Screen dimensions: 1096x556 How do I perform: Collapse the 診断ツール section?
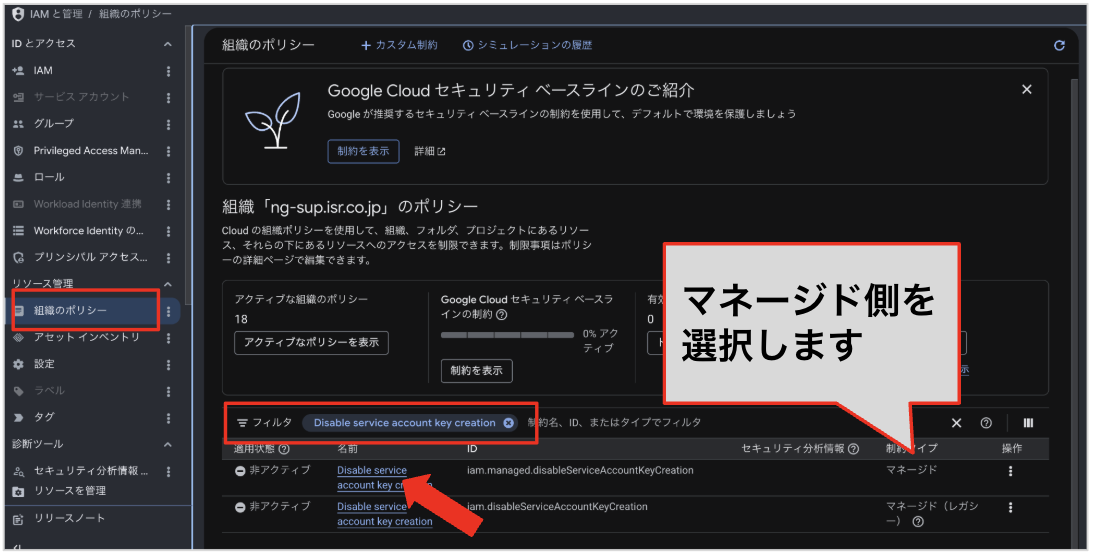(168, 445)
